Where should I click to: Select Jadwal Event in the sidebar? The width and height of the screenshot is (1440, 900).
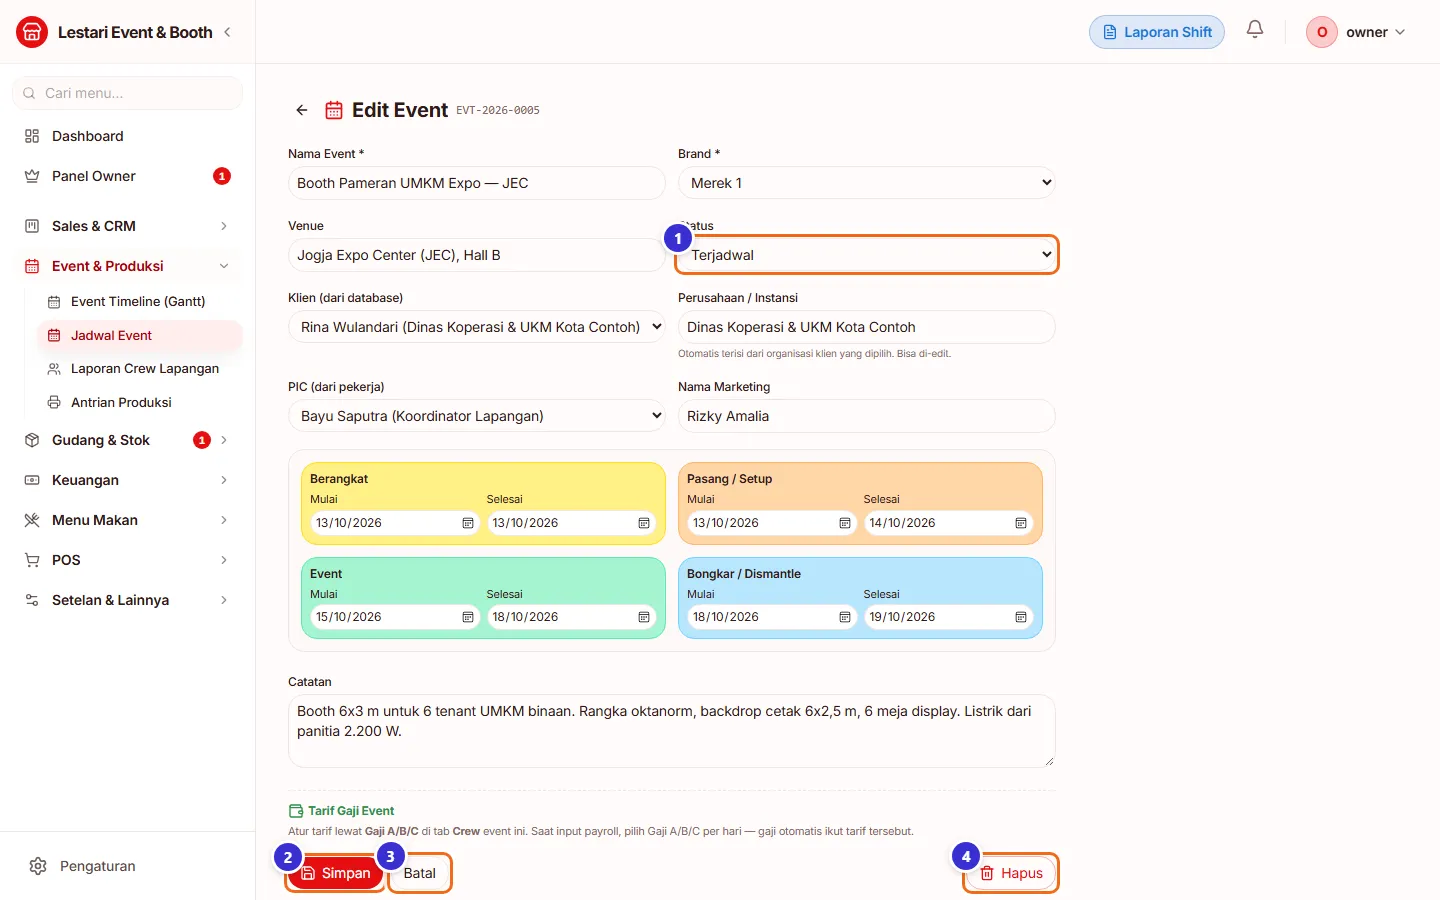click(x=140, y=335)
